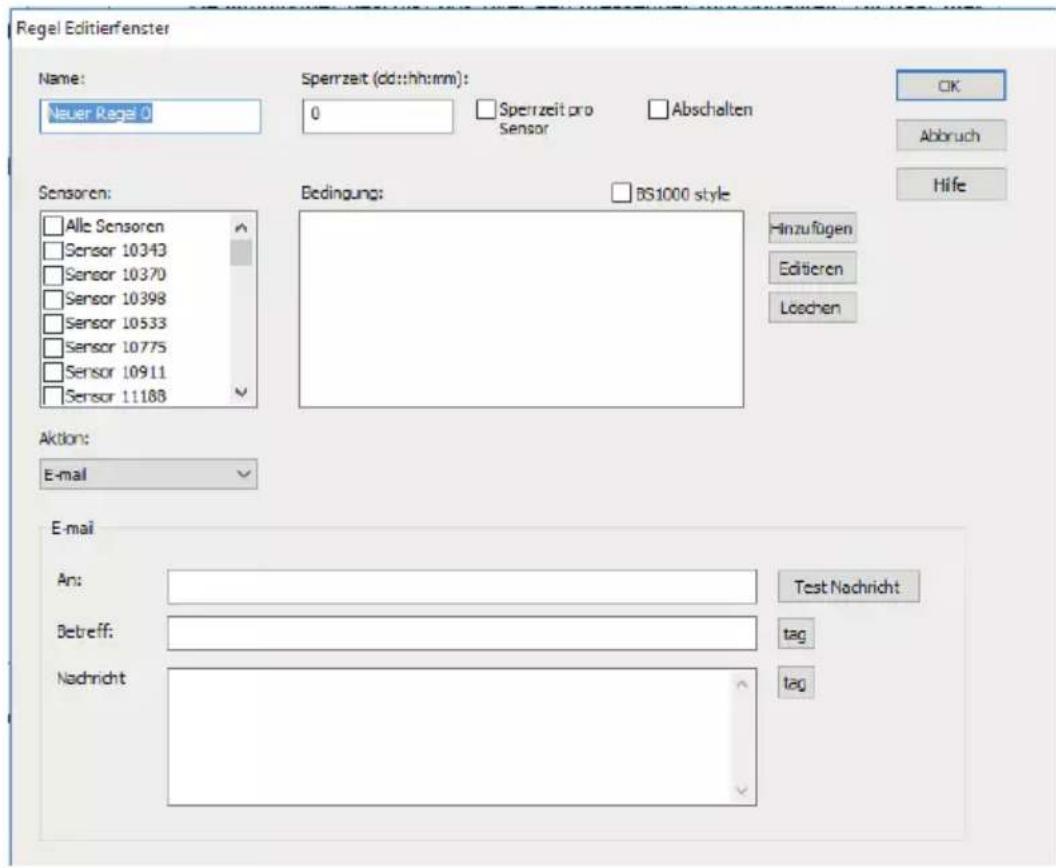Cancel with the Abbruch button
The width and height of the screenshot is (1056, 868).
(x=950, y=135)
